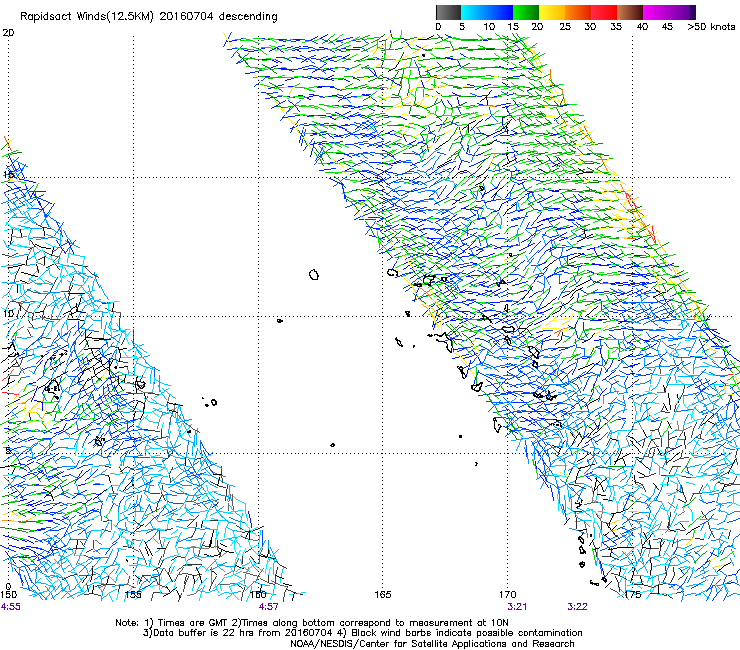This screenshot has width=740, height=650.
Task: Click the gray 0–5 knots legend segment
Action: click(448, 12)
